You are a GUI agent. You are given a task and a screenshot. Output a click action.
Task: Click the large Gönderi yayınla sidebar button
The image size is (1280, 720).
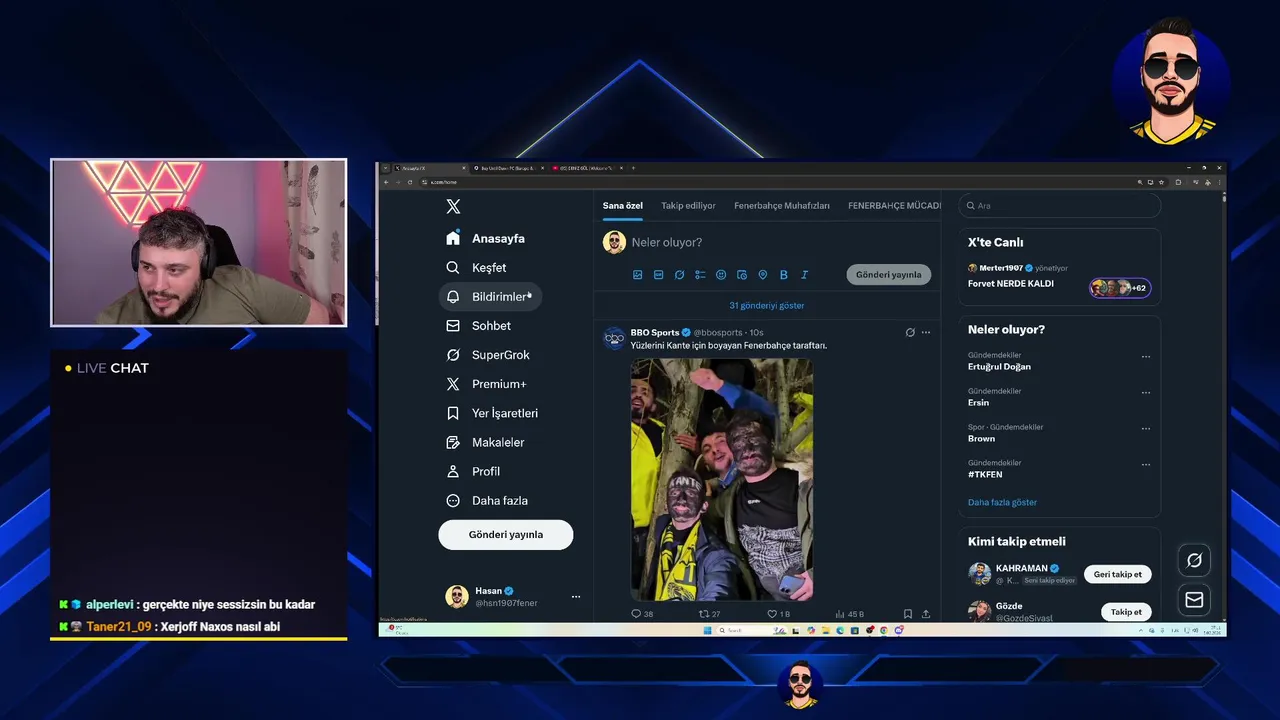pyautogui.click(x=506, y=534)
